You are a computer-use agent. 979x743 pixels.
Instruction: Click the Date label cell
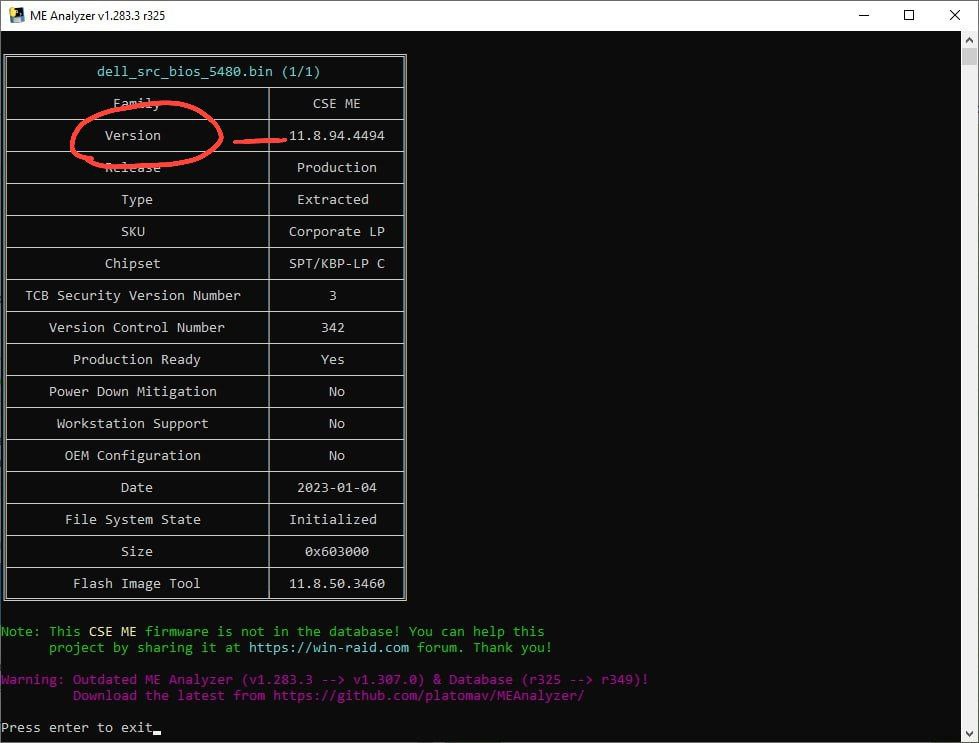(137, 488)
